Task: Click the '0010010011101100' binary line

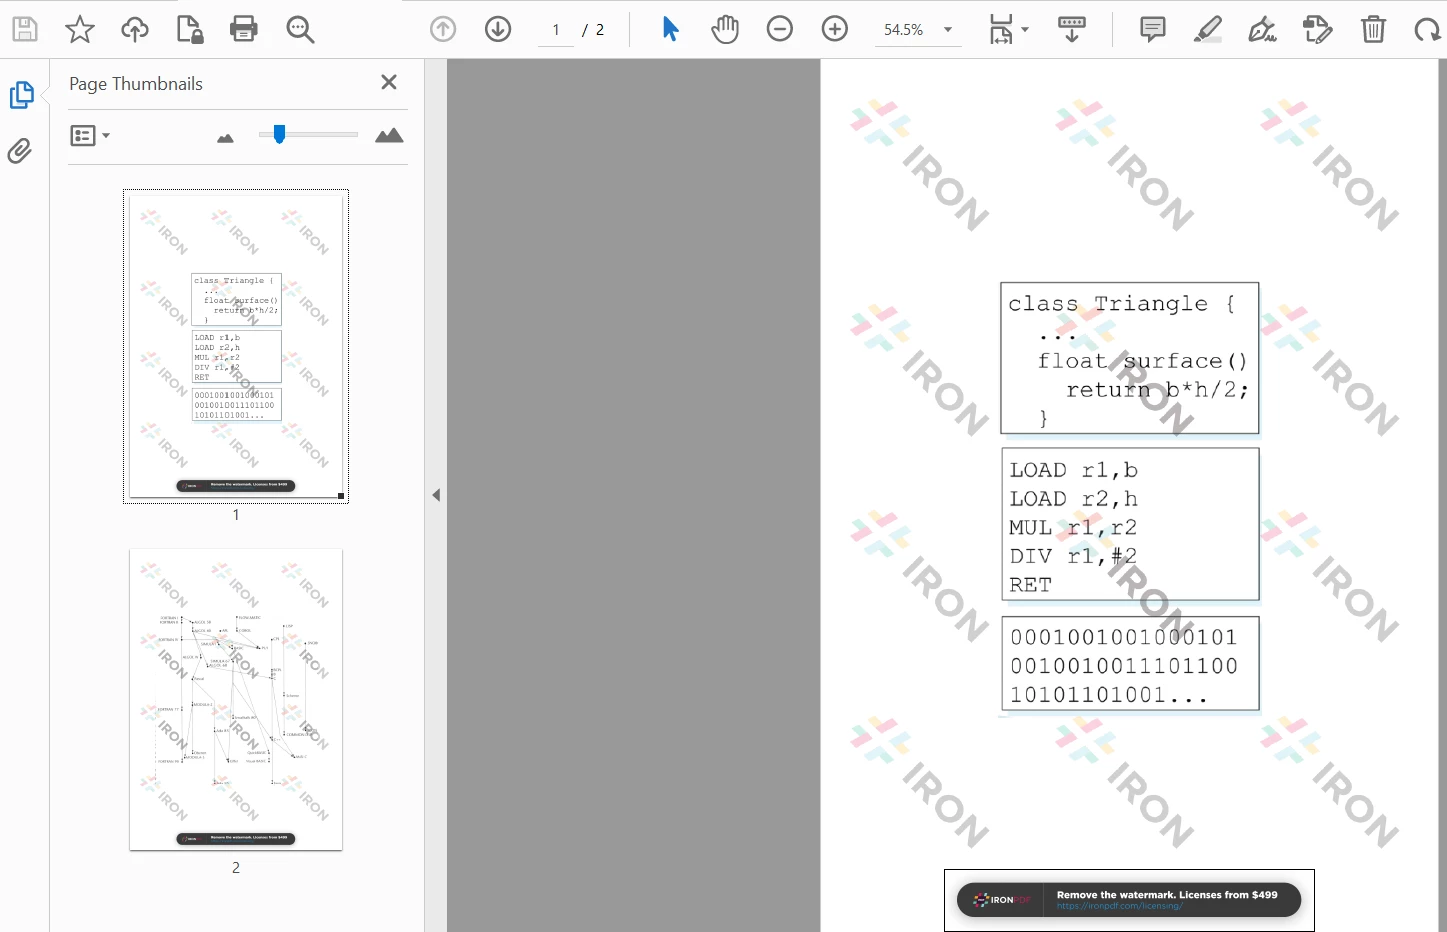Action: point(1124,666)
